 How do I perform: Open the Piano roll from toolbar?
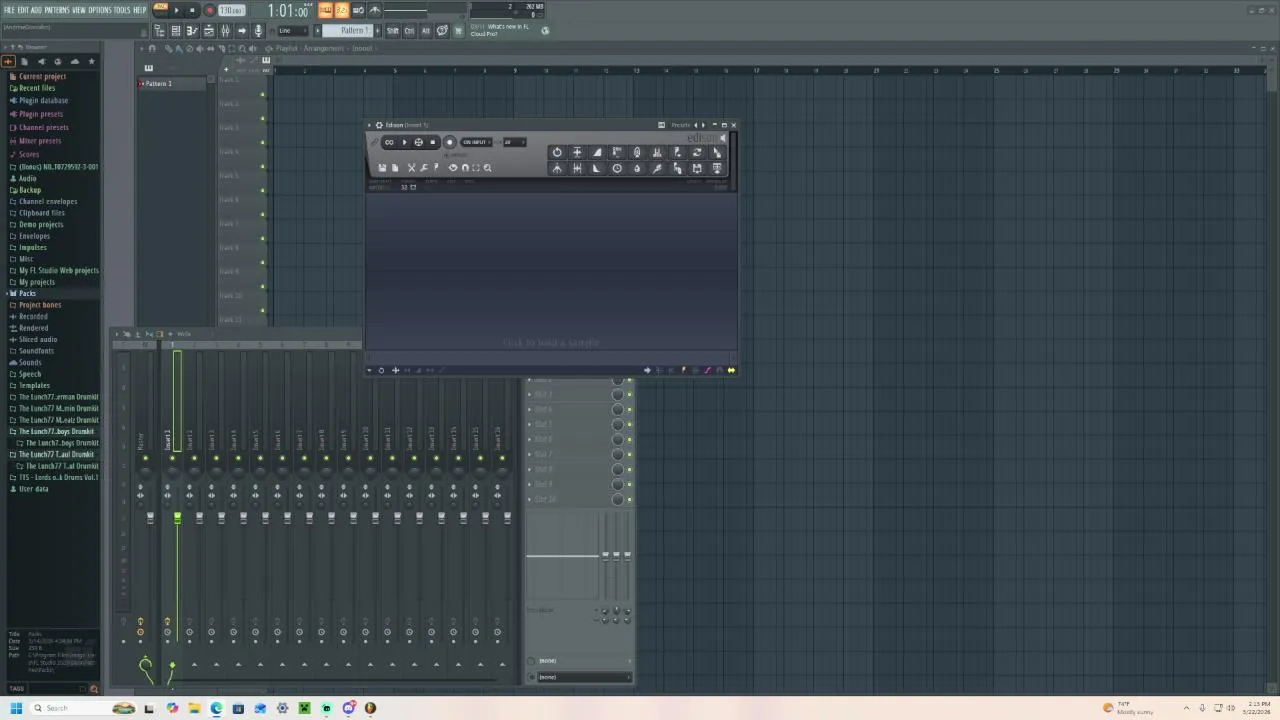[192, 31]
